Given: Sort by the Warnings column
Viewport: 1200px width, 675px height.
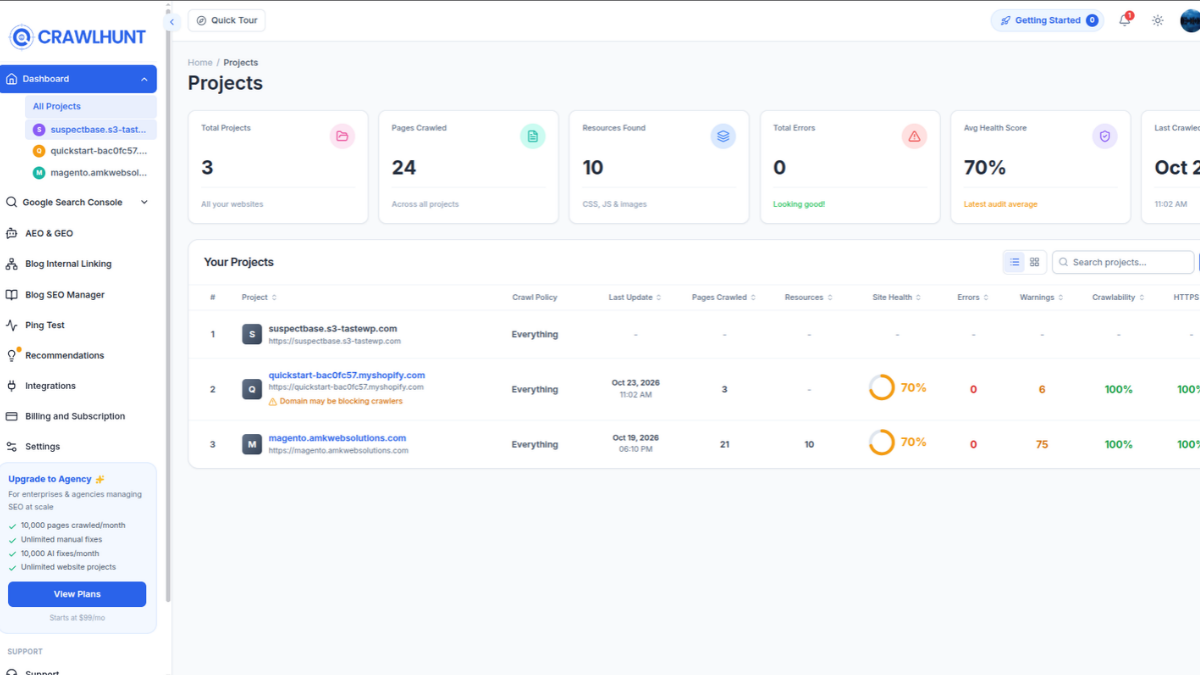Looking at the screenshot, I should tap(1041, 298).
